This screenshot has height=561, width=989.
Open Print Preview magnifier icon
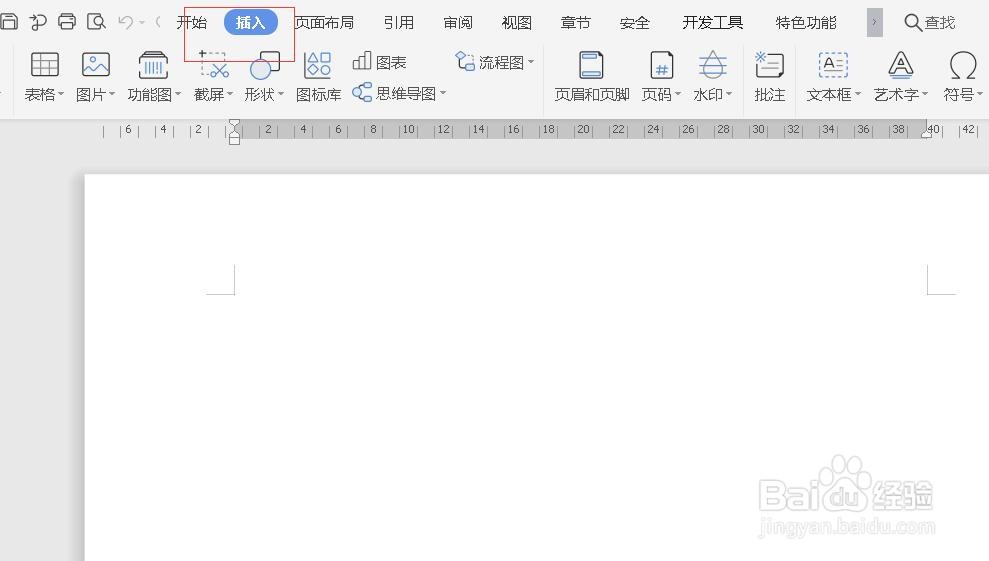(x=96, y=22)
